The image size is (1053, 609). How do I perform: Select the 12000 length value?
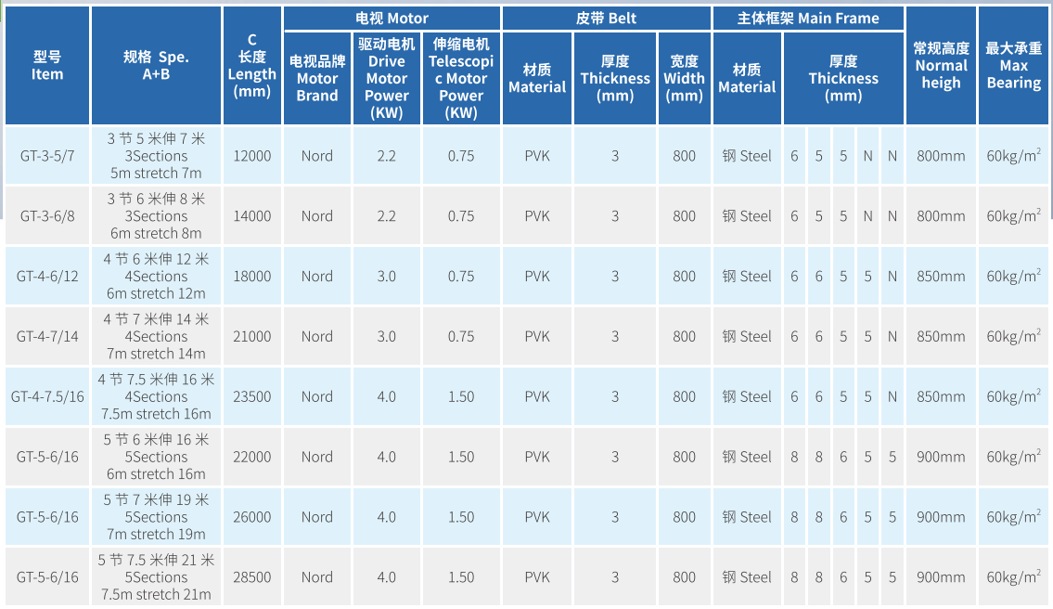coord(252,156)
